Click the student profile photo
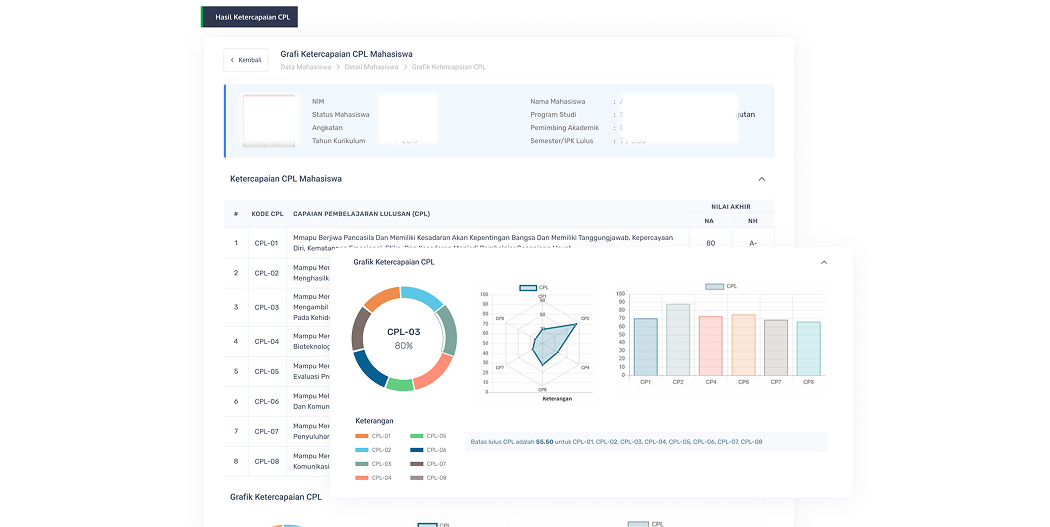 pos(269,121)
